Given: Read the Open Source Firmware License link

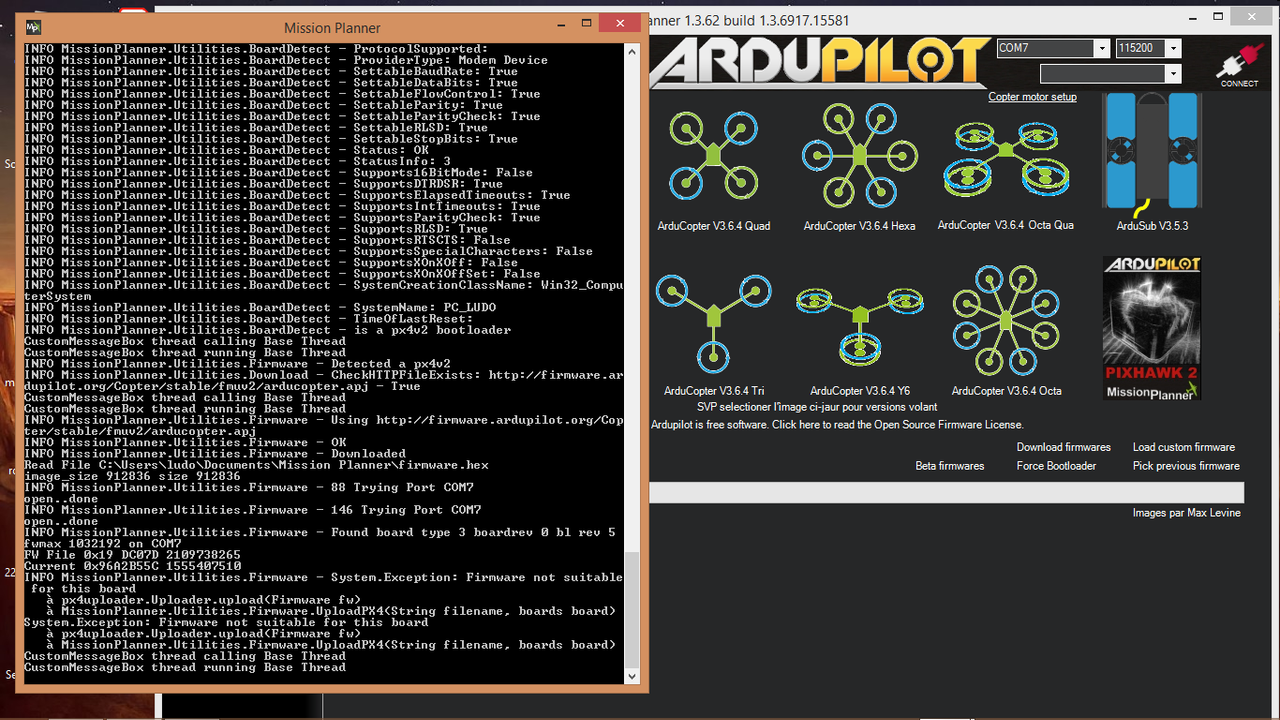Looking at the screenshot, I should tap(837, 425).
